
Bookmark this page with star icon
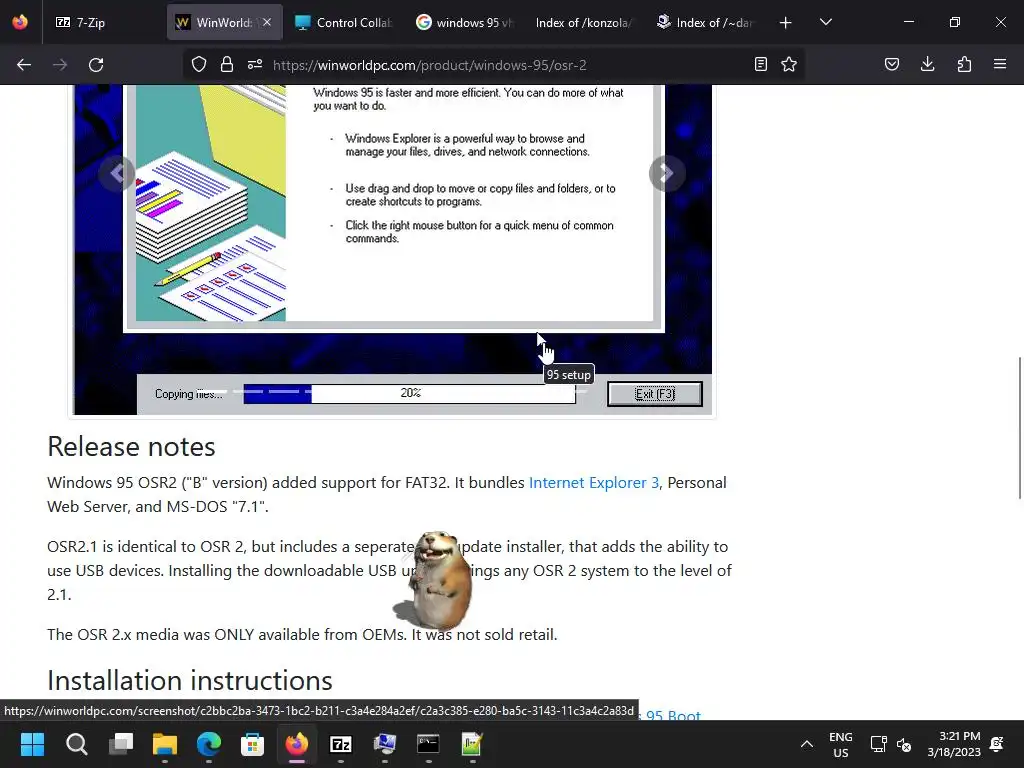pyautogui.click(x=789, y=65)
